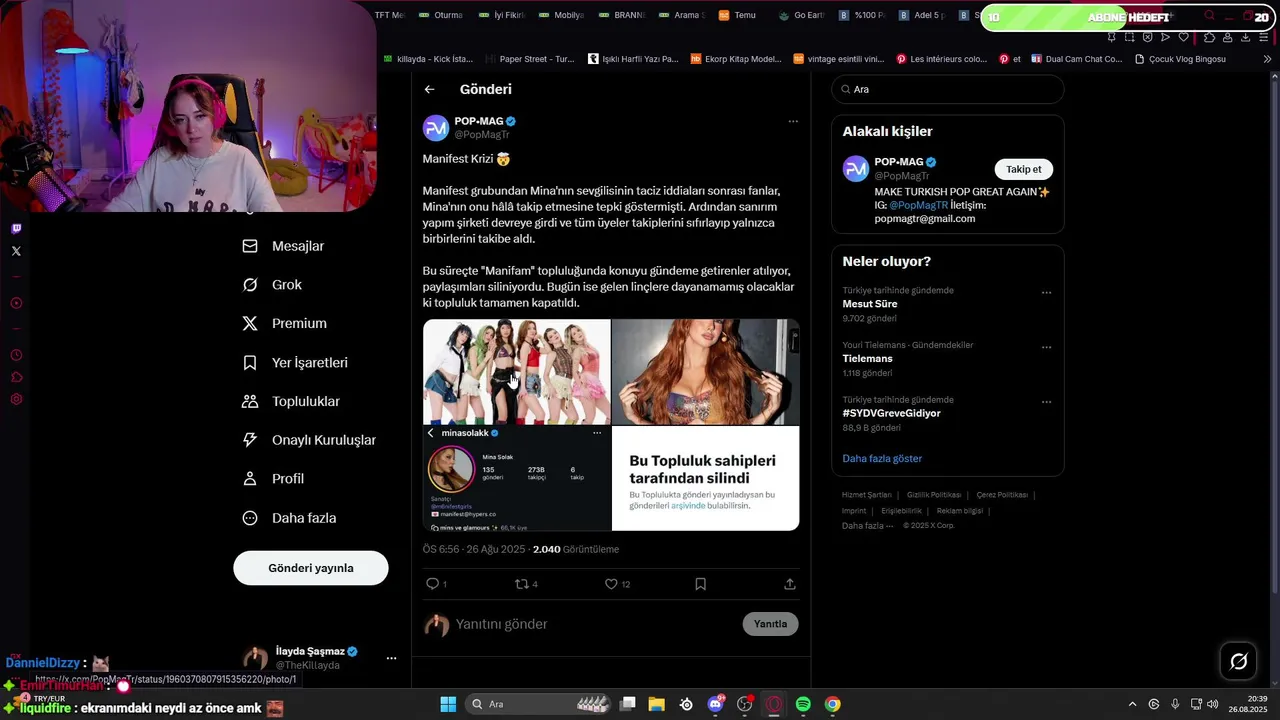Click the Task View taskbar icon
Screen dimensions: 1280x720
click(628, 704)
